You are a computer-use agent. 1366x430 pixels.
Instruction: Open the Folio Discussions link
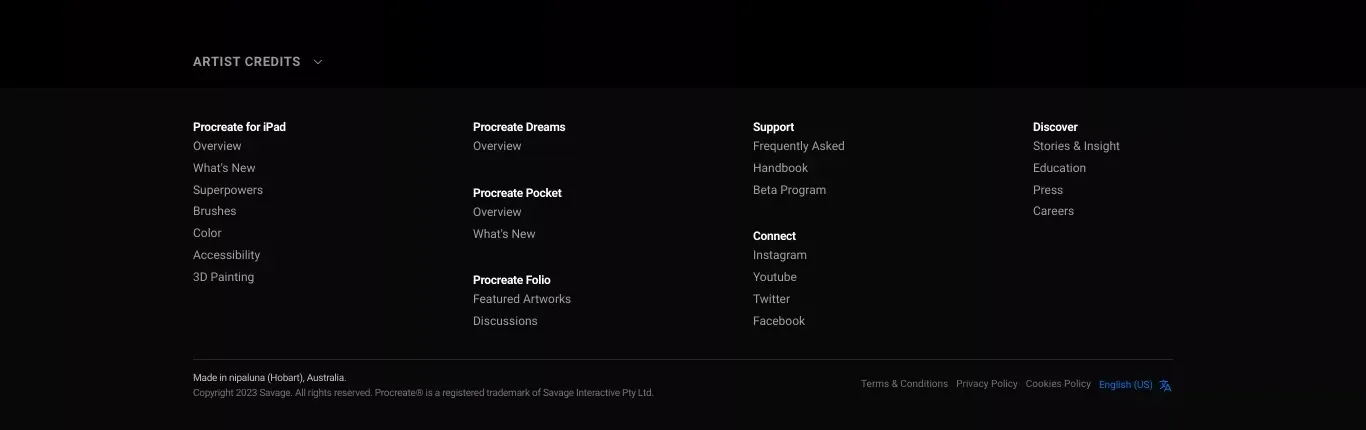pos(505,321)
